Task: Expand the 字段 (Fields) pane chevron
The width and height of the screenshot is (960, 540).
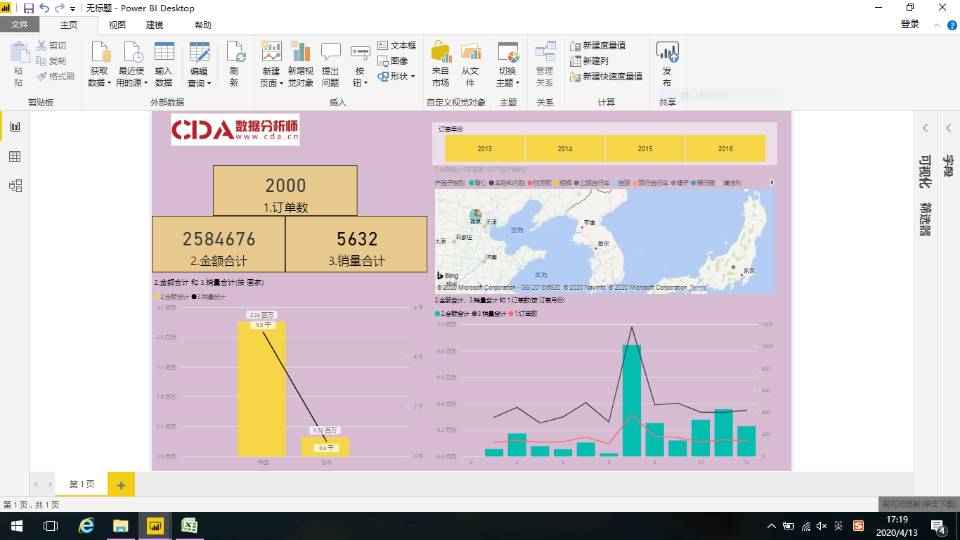Action: [x=948, y=128]
